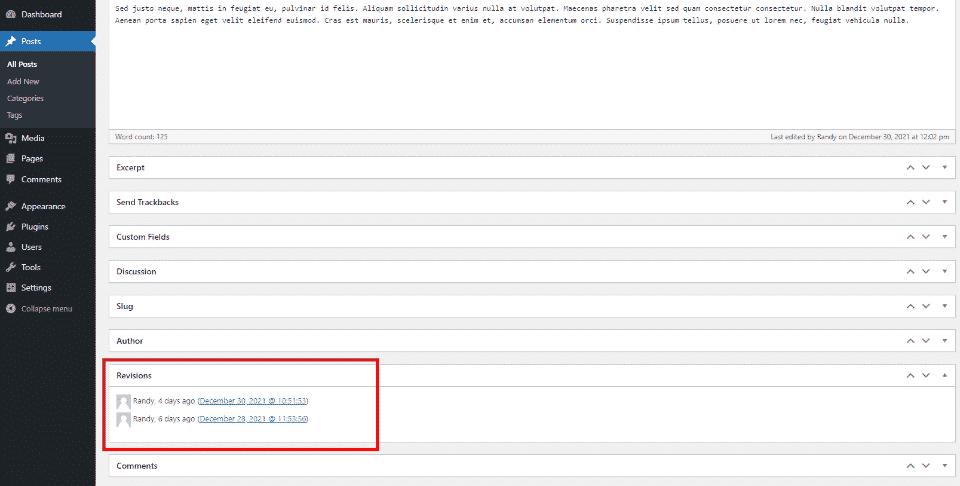Viewport: 960px width, 486px height.
Task: Move Send Trackbacks panel up
Action: tap(910, 202)
